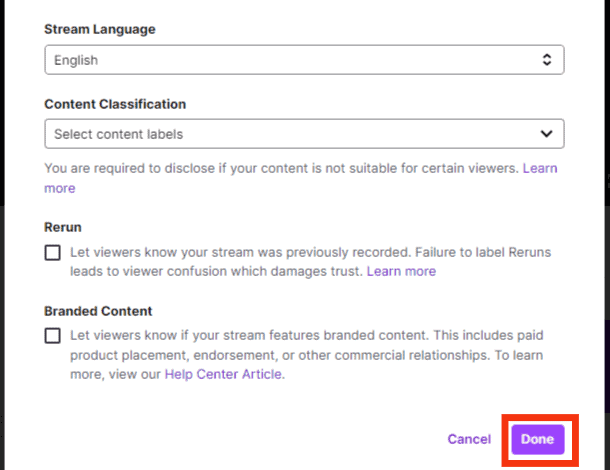The height and width of the screenshot is (470, 610).
Task: Select the English value in language field
Action: (76, 60)
